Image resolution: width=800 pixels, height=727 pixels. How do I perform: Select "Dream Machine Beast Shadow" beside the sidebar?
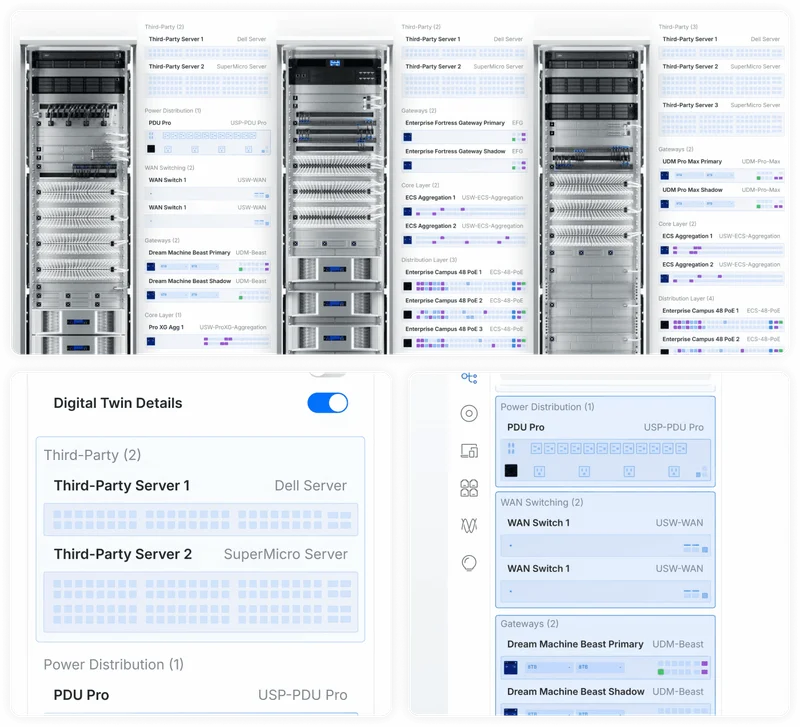tap(576, 692)
